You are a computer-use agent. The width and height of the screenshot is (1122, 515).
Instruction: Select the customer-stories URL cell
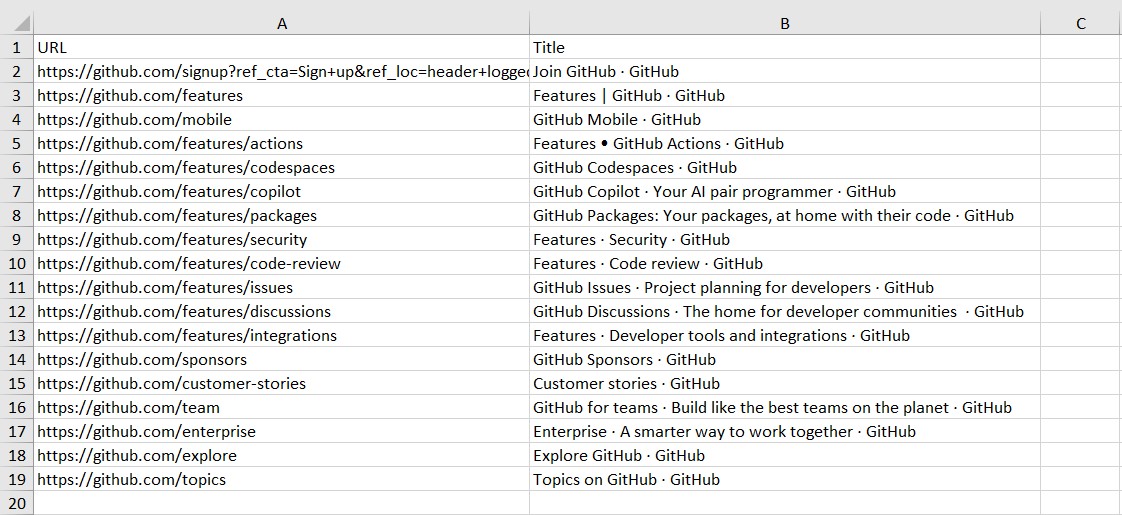[282, 383]
